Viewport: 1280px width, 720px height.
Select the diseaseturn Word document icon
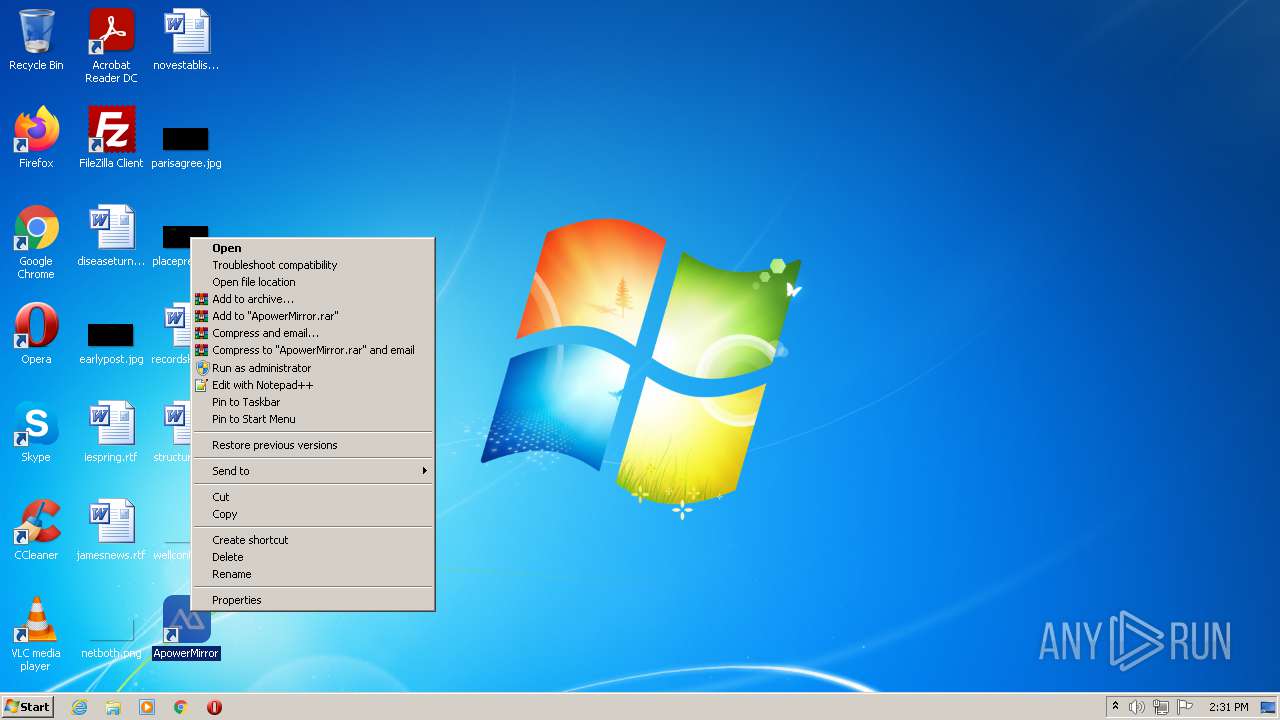pos(111,236)
